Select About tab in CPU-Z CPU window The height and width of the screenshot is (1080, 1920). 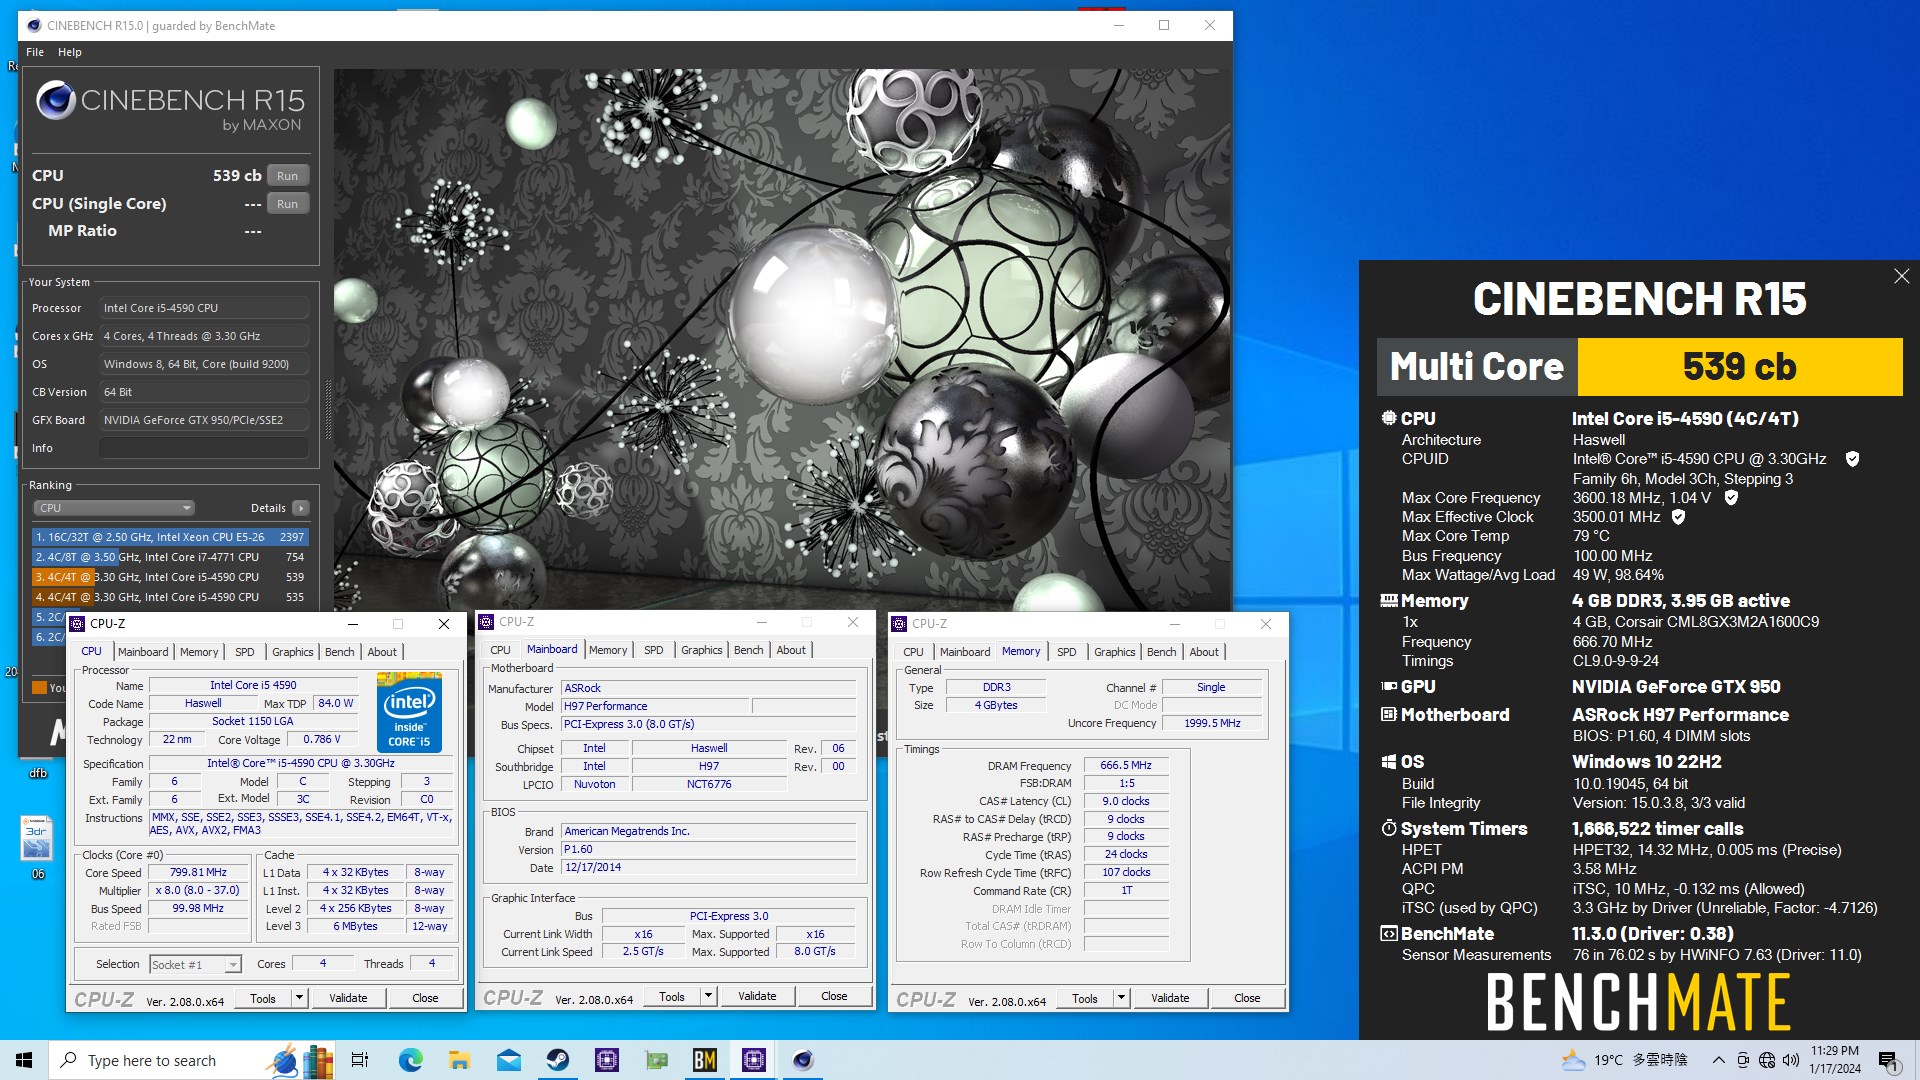[382, 652]
